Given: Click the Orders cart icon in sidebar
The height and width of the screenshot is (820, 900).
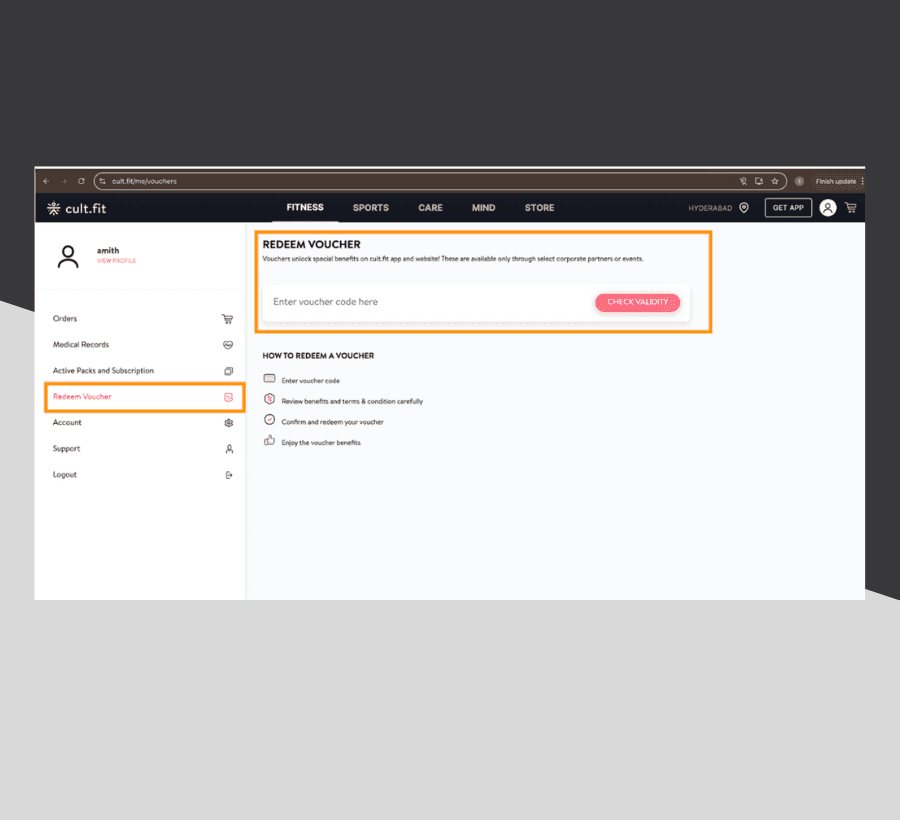Looking at the screenshot, I should [x=227, y=319].
